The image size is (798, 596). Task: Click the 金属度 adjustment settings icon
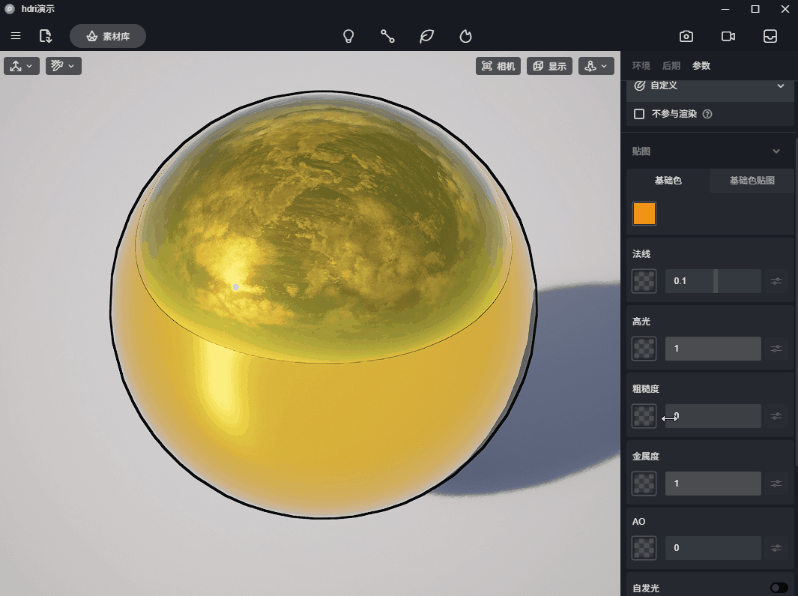pyautogui.click(x=776, y=483)
